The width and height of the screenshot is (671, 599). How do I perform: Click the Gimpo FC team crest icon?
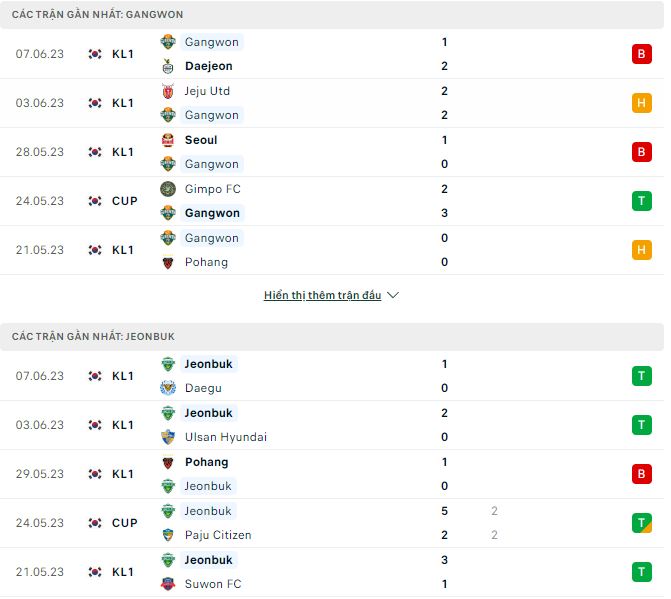tap(168, 189)
